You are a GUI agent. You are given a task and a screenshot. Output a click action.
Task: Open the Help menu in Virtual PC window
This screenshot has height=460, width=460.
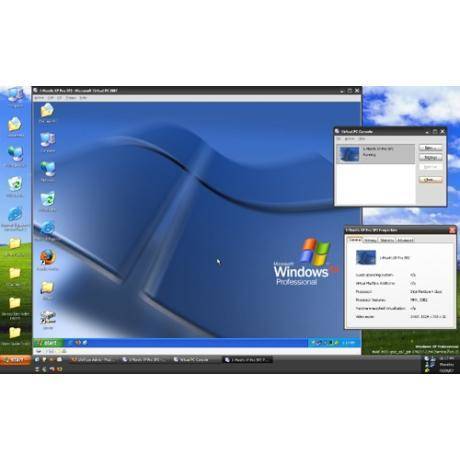click(x=83, y=98)
